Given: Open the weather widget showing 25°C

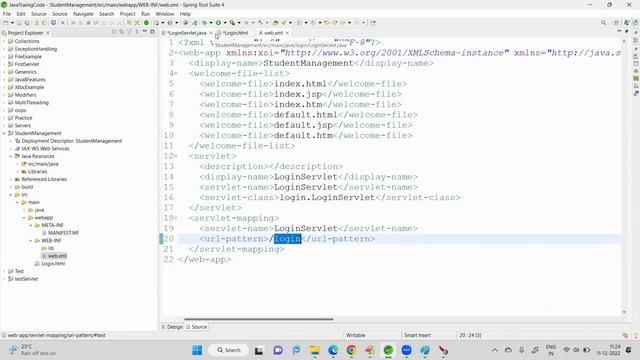Looking at the screenshot, I should pyautogui.click(x=33, y=350).
